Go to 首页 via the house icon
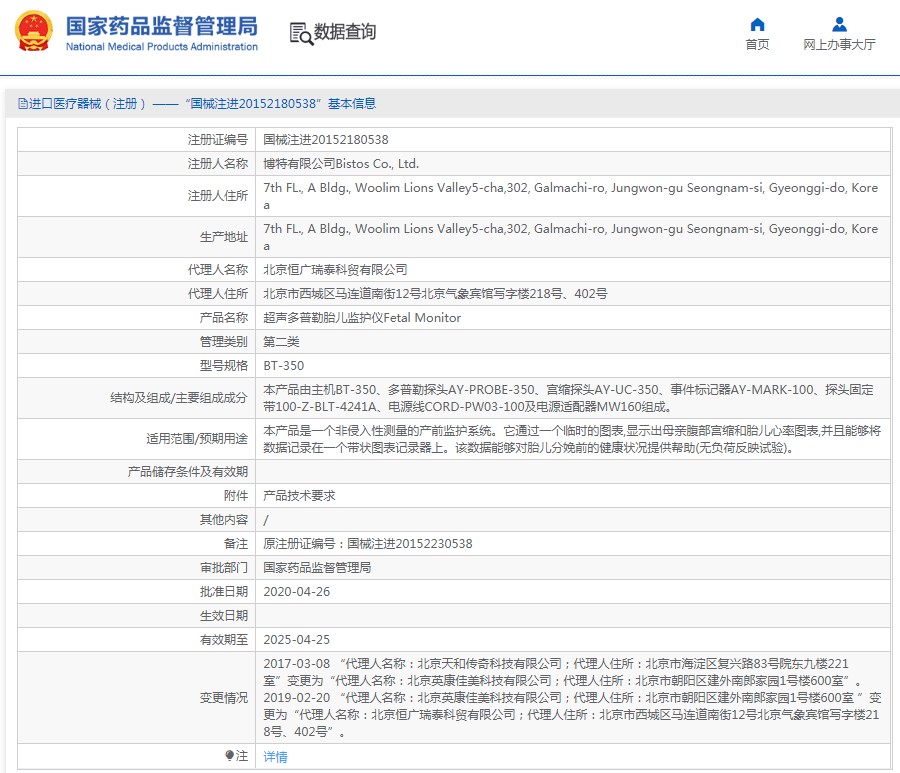900x773 pixels. pyautogui.click(x=757, y=24)
